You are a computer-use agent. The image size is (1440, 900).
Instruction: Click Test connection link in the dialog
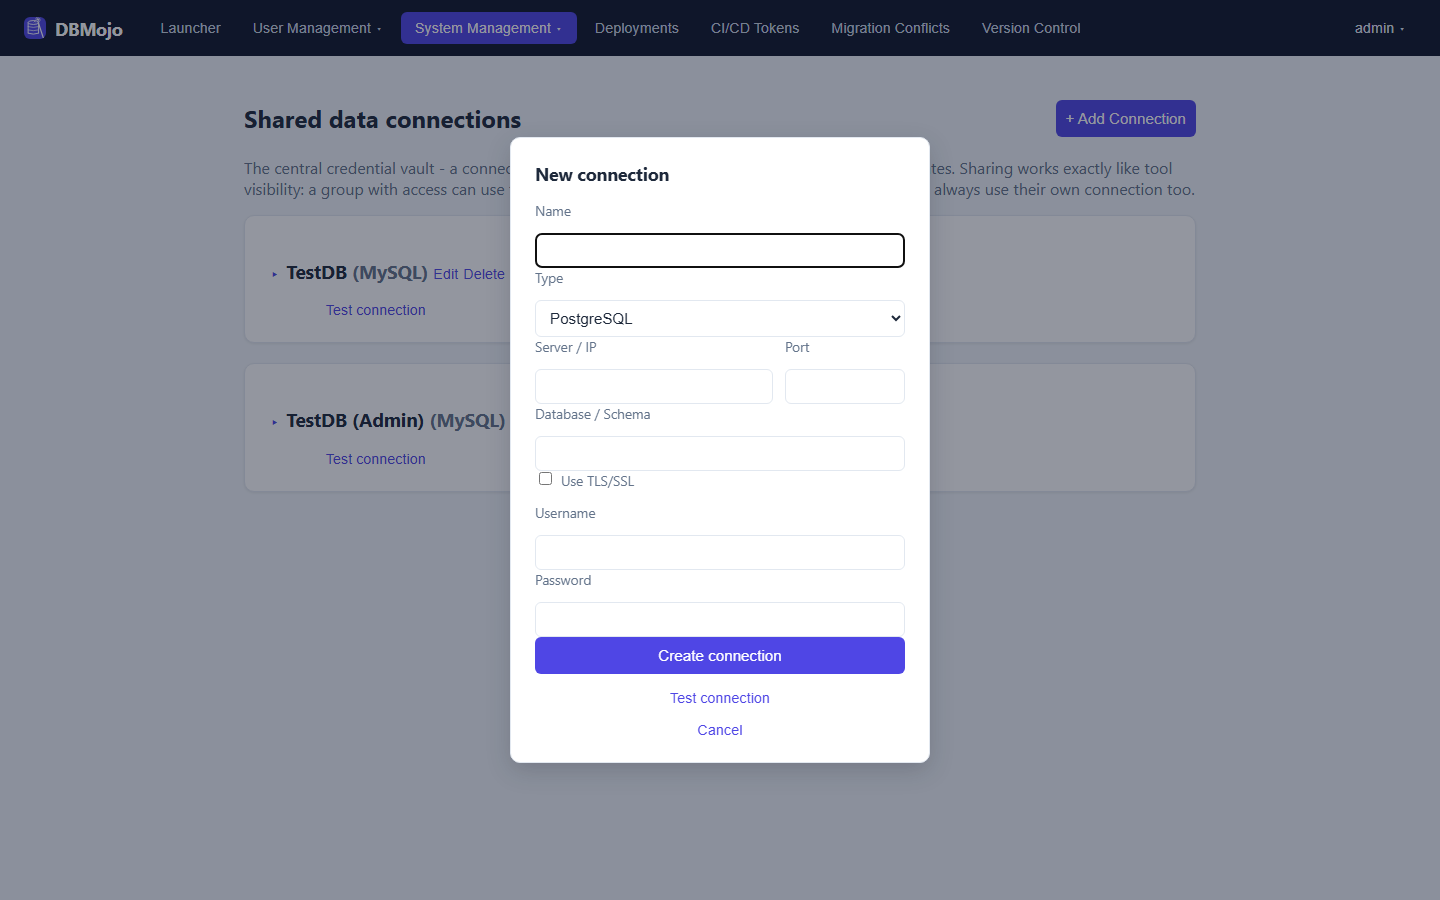point(720,698)
